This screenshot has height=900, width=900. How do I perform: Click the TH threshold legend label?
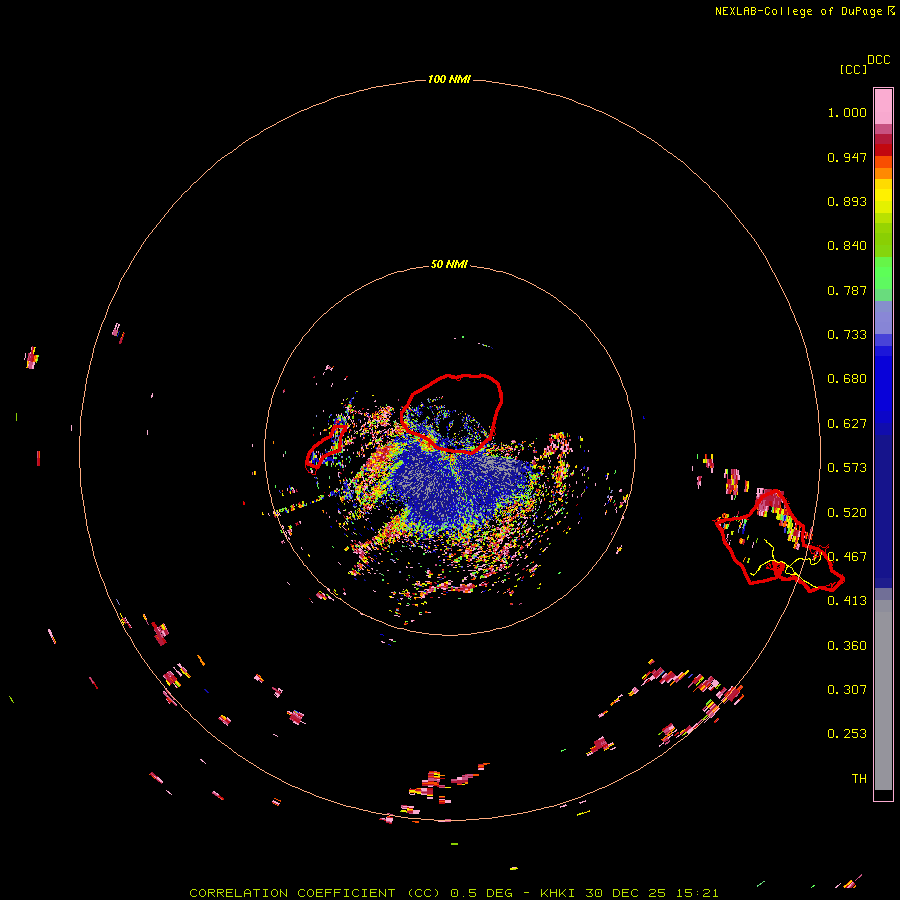pyautogui.click(x=859, y=779)
